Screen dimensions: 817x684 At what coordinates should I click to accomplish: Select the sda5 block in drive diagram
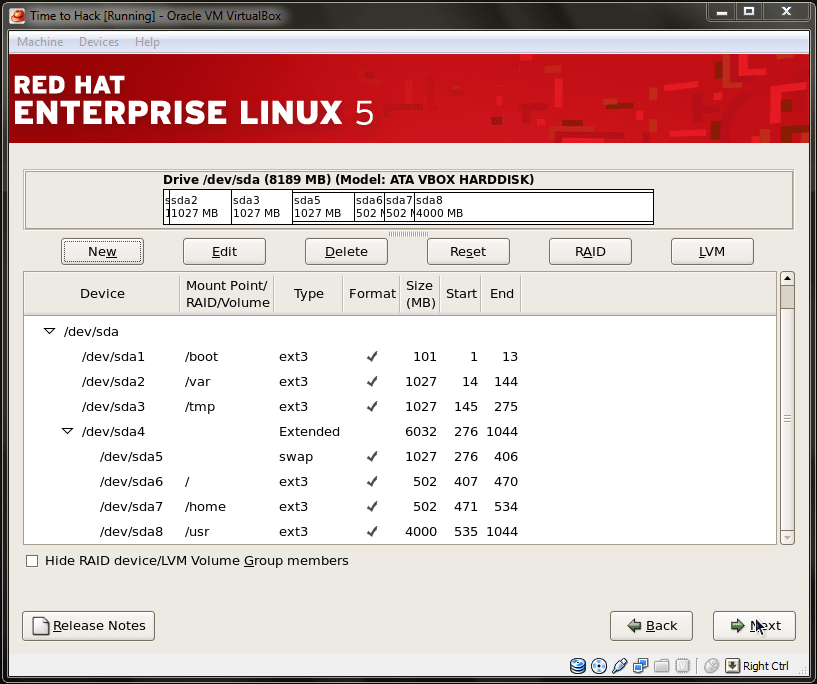(x=323, y=207)
